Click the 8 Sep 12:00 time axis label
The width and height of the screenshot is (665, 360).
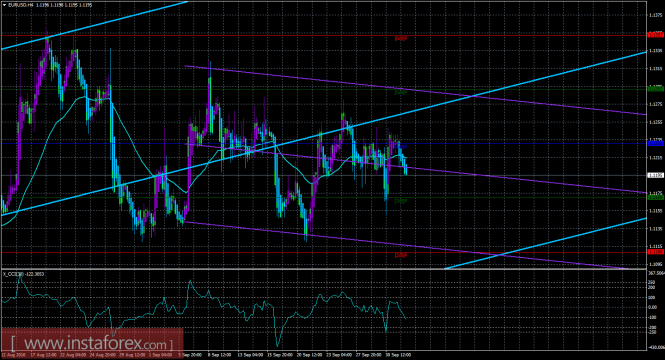click(219, 354)
